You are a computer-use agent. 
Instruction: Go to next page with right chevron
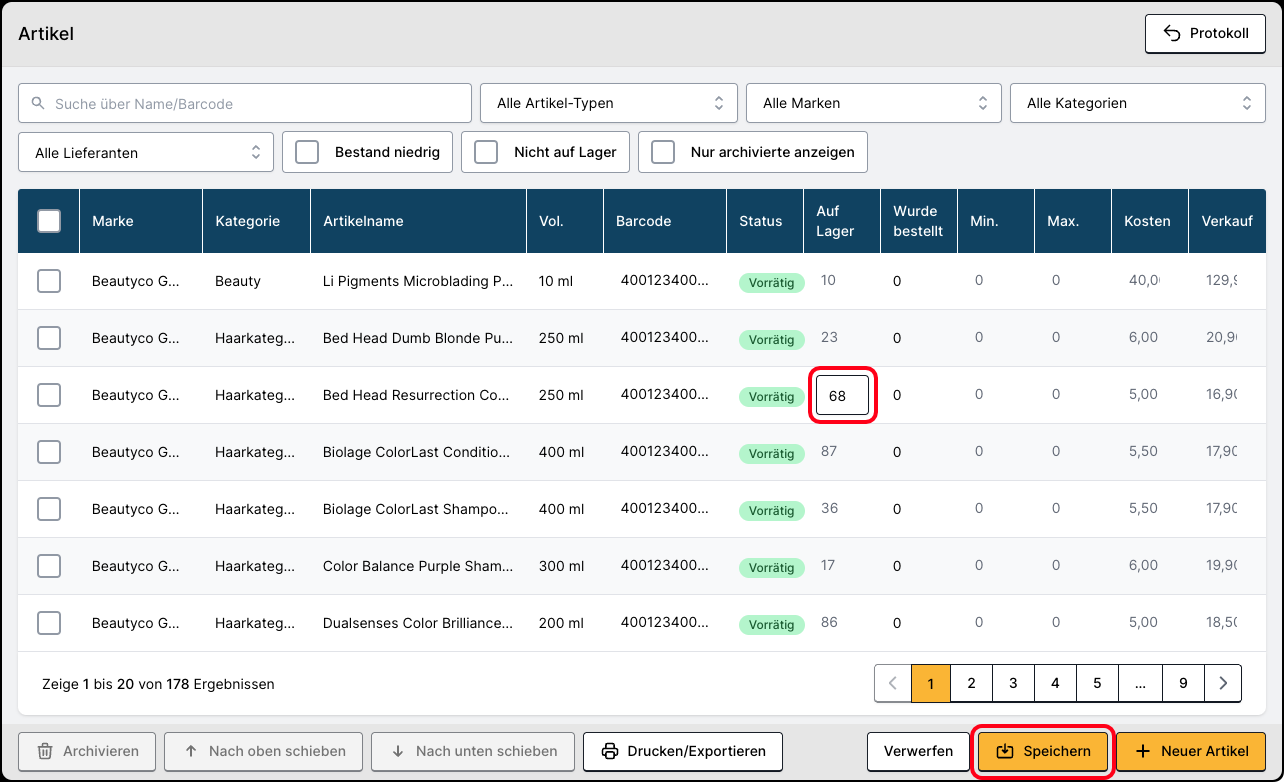pos(1223,684)
